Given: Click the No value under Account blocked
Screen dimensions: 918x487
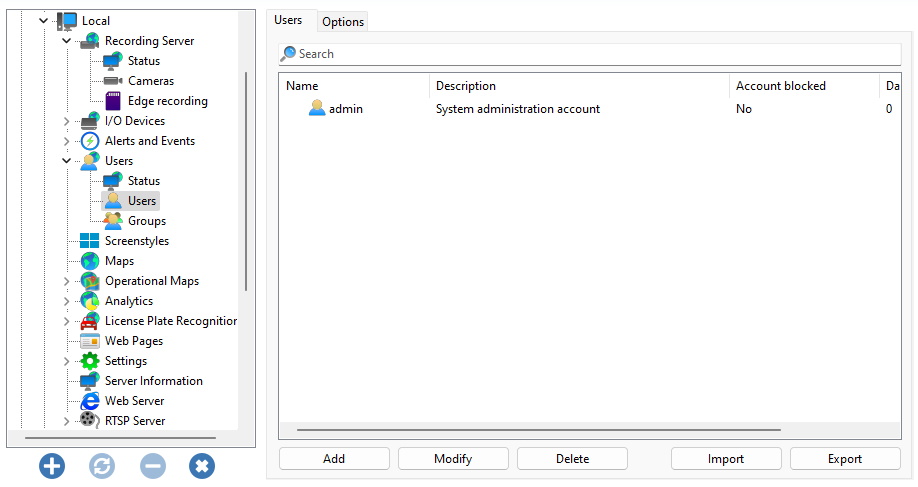Looking at the screenshot, I should 744,109.
